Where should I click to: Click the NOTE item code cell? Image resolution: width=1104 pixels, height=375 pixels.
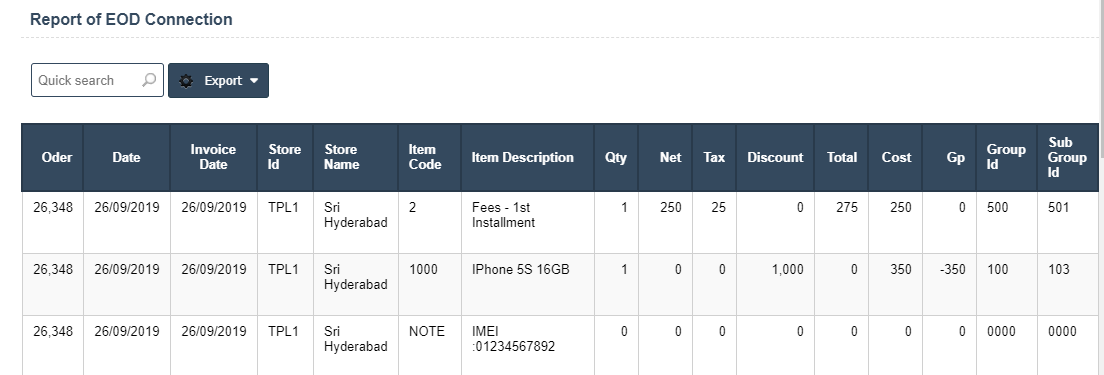pos(429,345)
